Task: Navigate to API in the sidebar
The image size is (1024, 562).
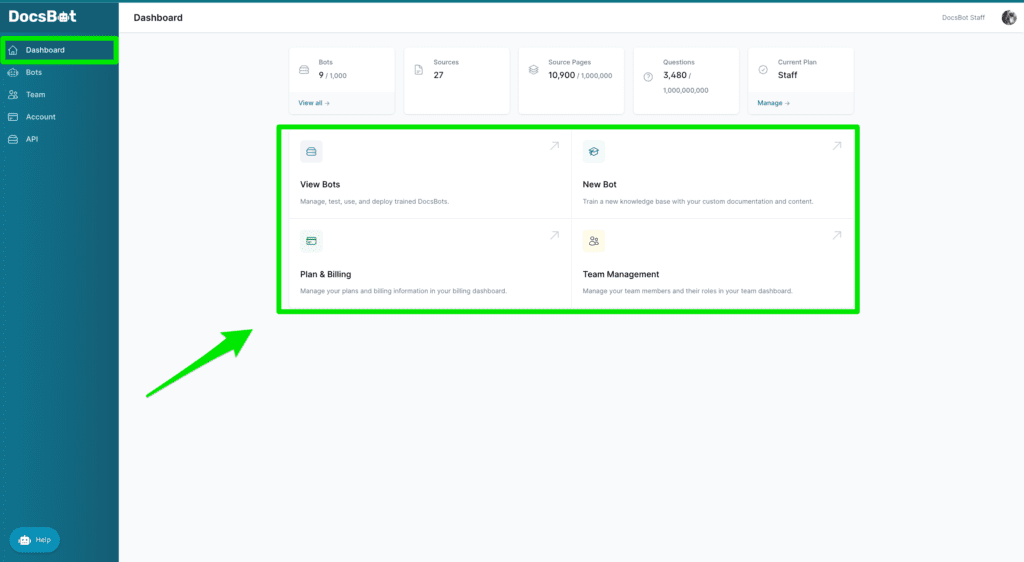Action: [x=32, y=139]
